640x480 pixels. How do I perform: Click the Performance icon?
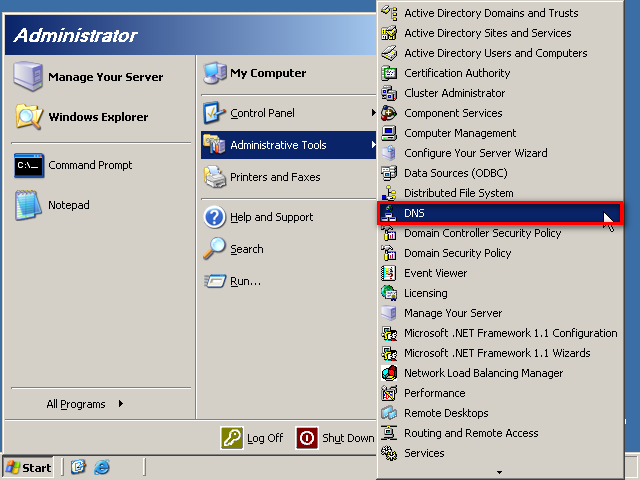point(389,393)
